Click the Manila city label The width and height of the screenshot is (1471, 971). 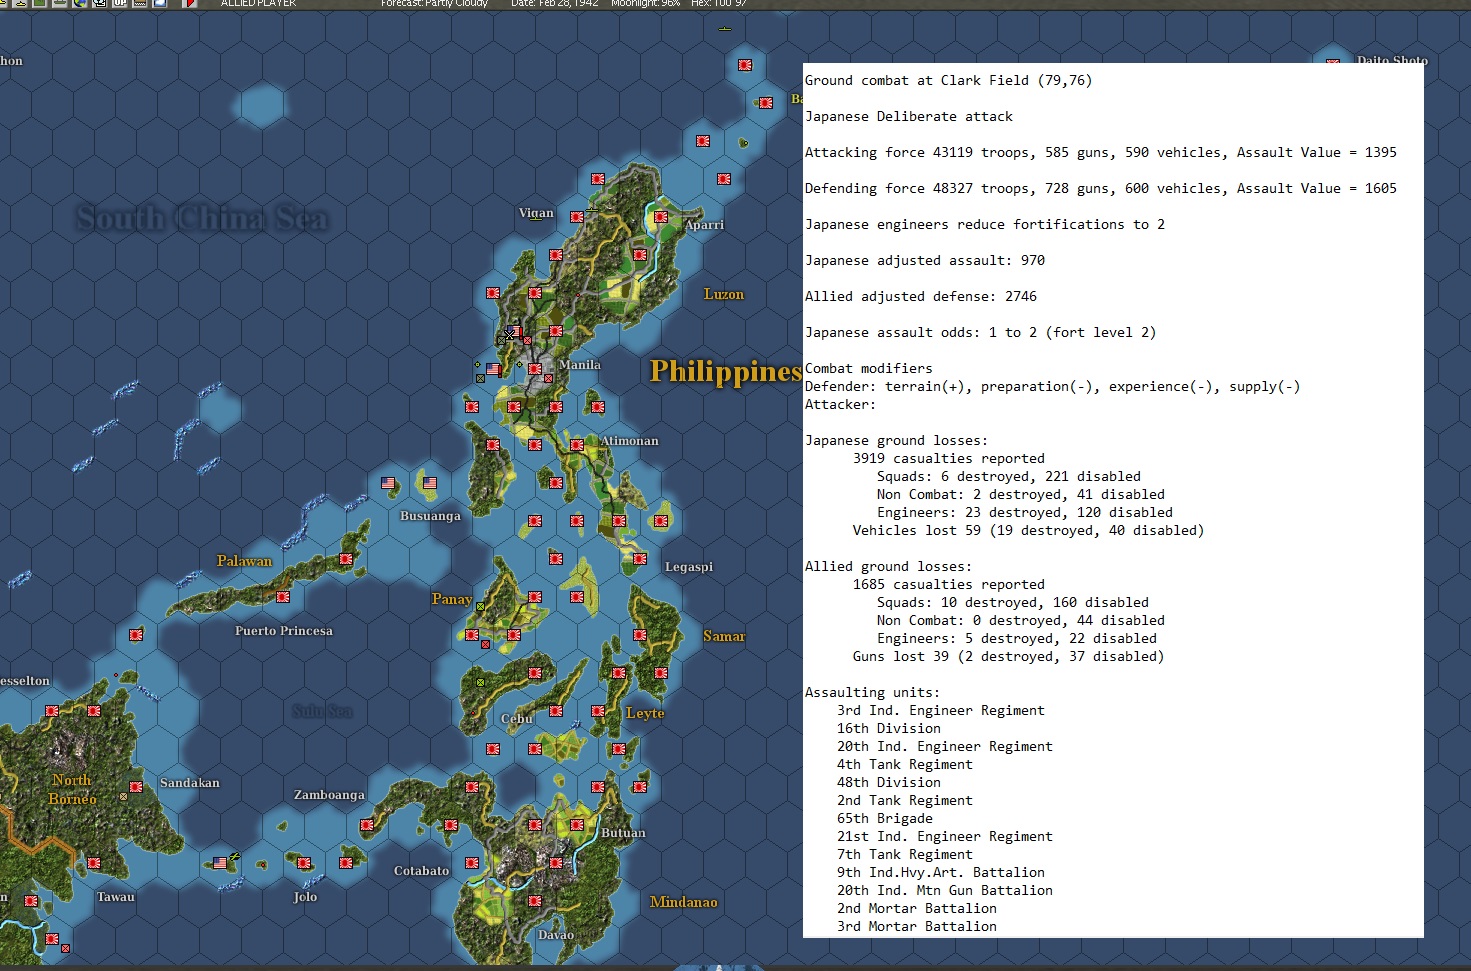tap(580, 365)
